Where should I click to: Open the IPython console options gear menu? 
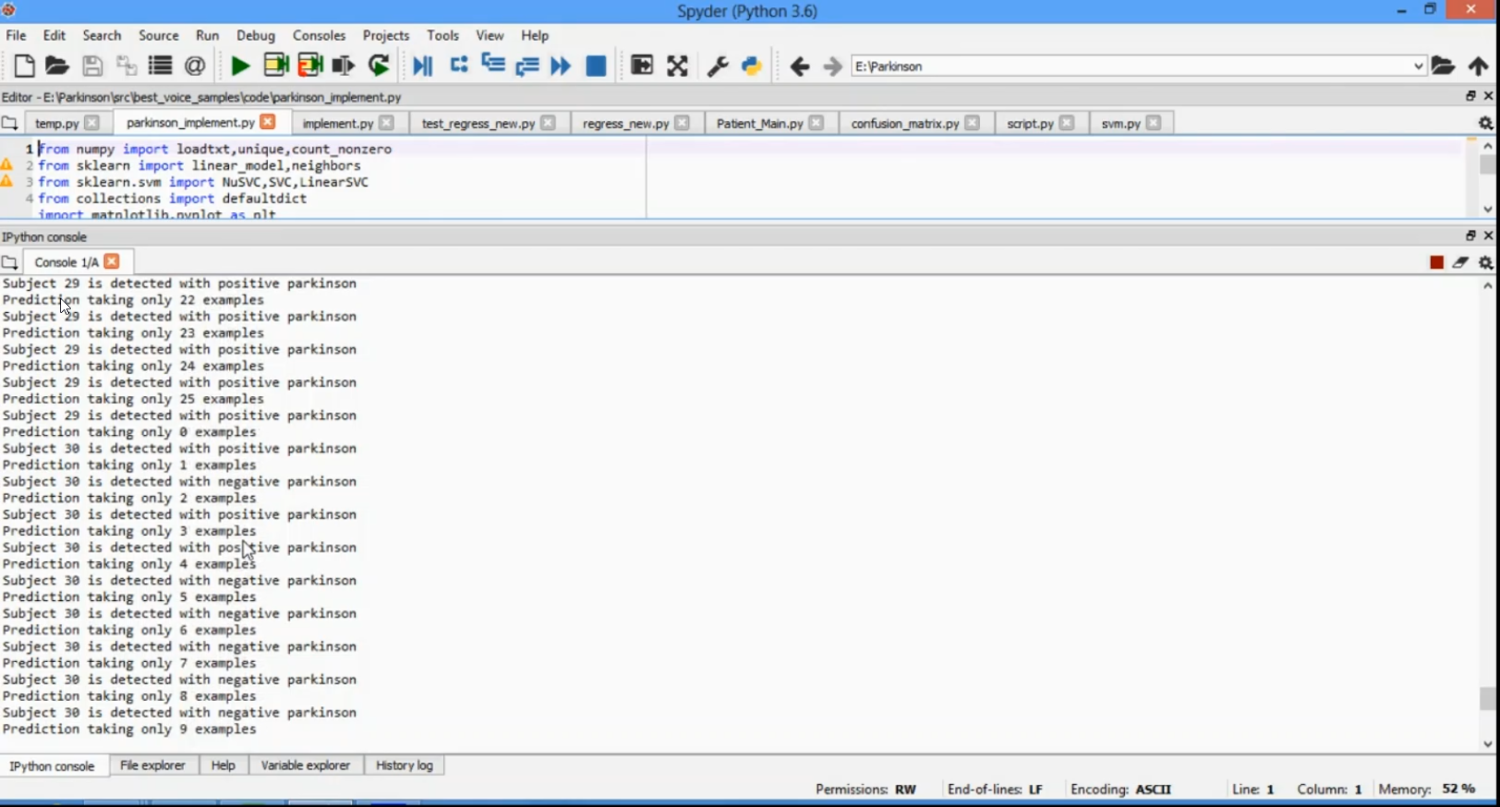point(1485,262)
